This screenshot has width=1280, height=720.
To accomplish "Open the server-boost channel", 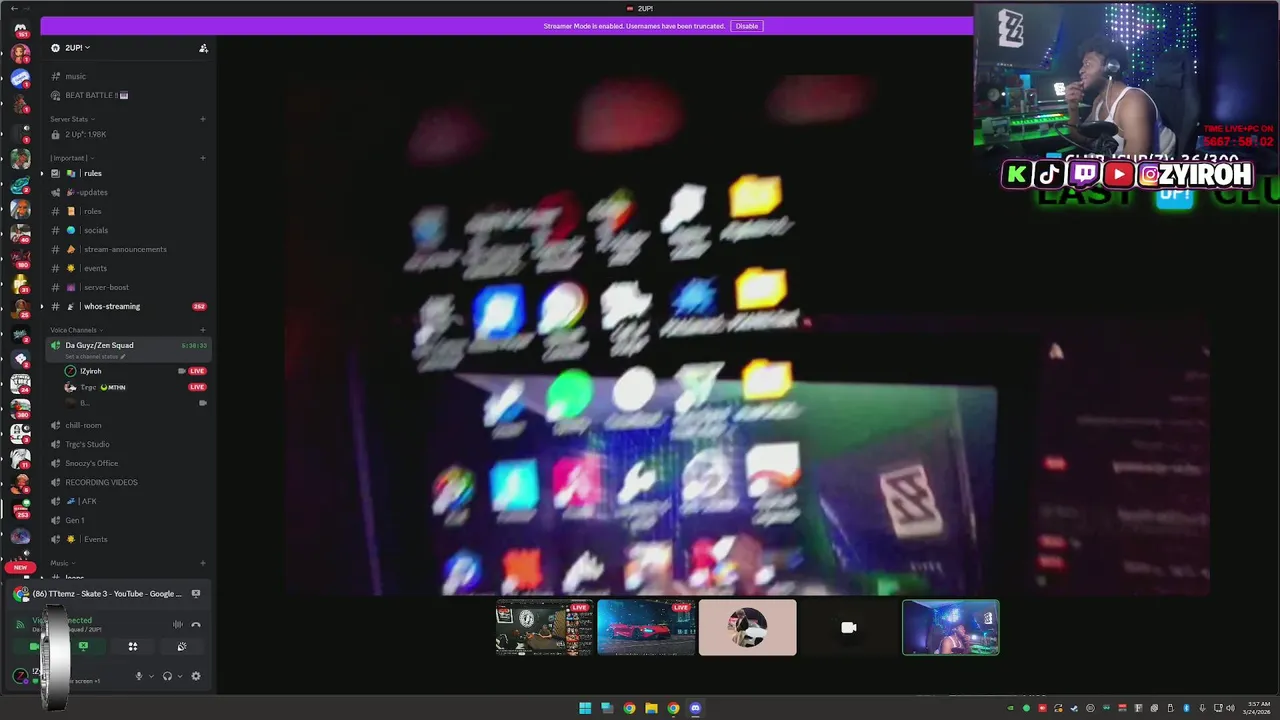I will tap(128, 287).
